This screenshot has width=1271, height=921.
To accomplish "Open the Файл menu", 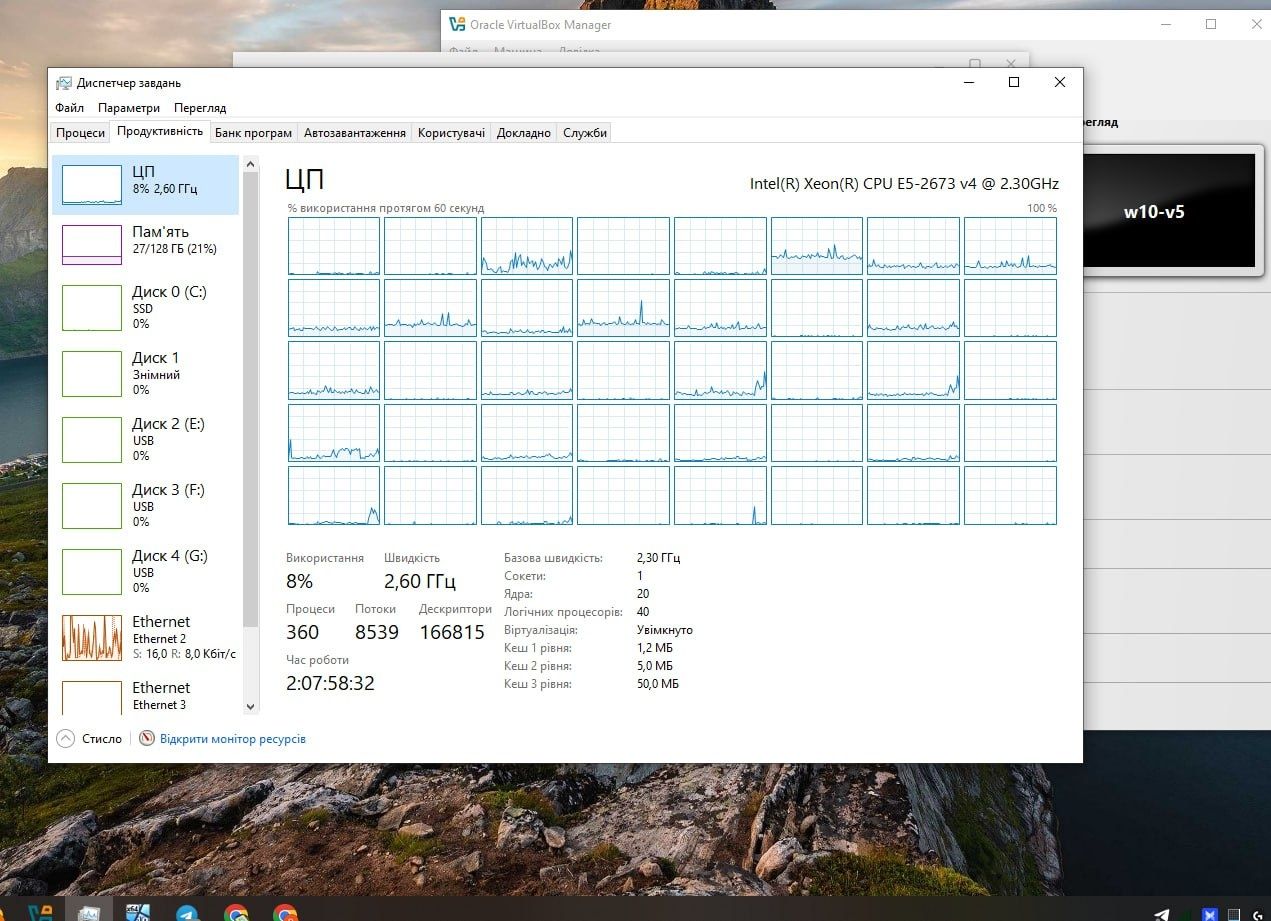I will pyautogui.click(x=69, y=108).
